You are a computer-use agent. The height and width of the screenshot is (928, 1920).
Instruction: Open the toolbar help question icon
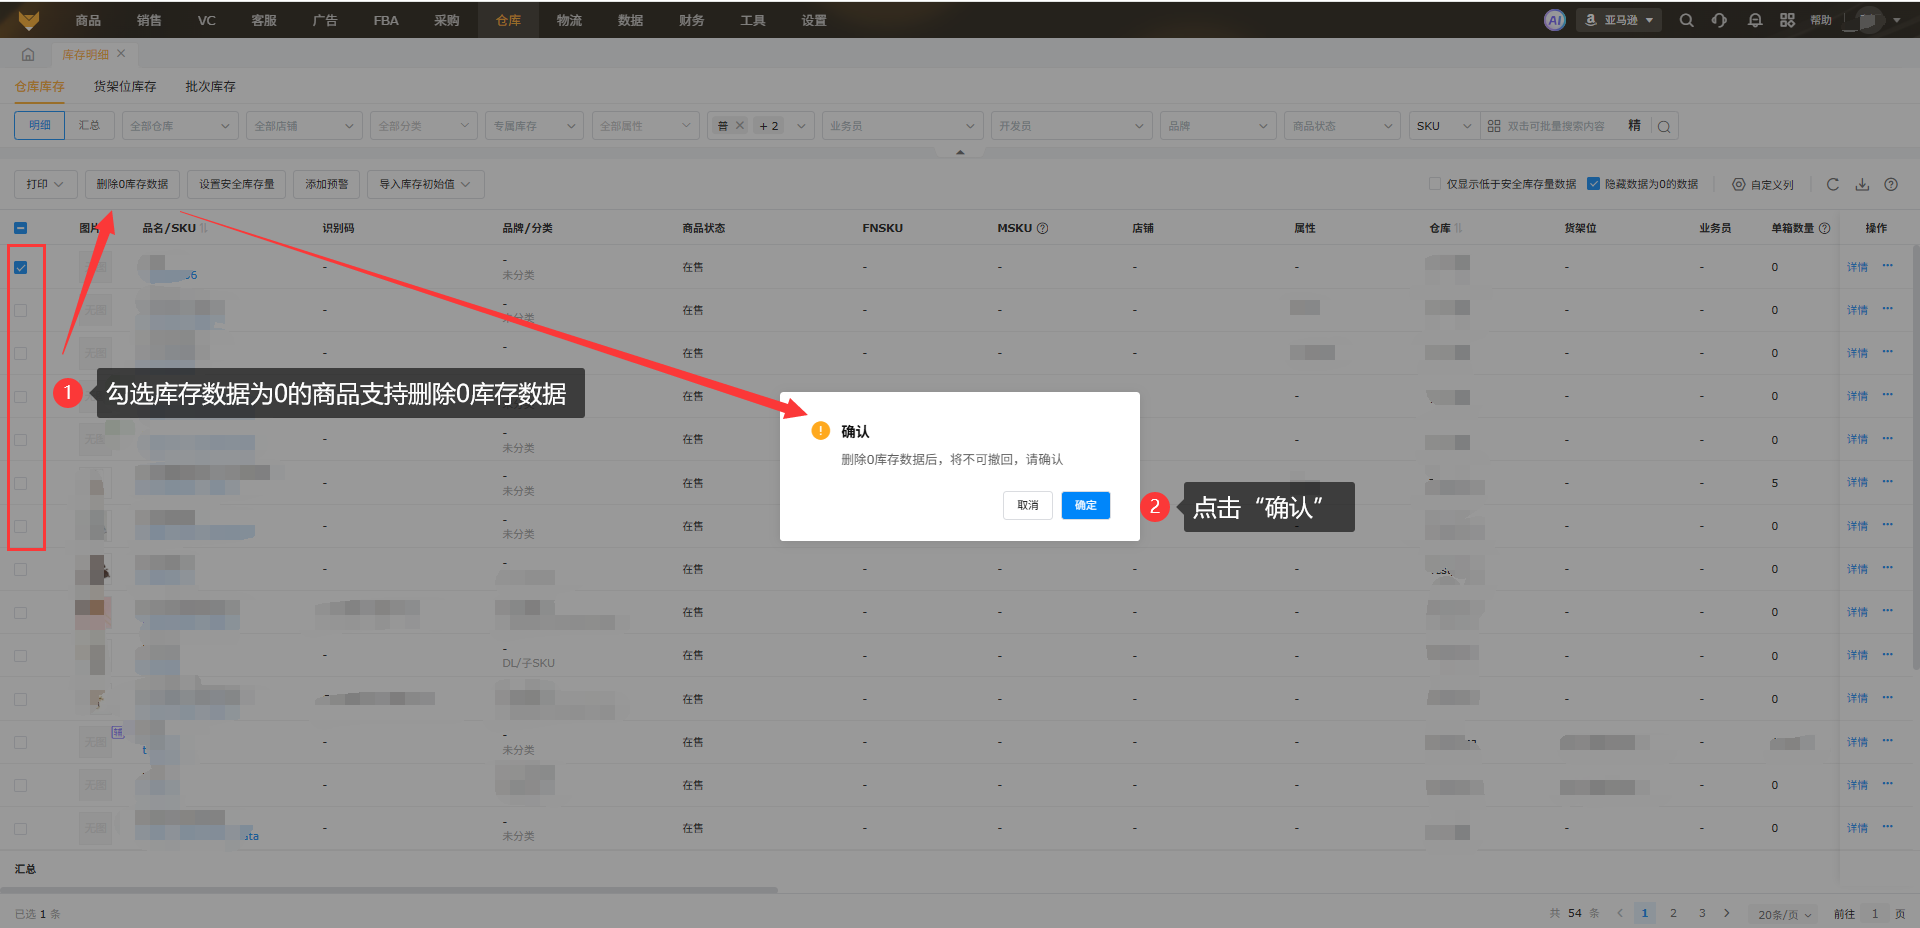1891,184
